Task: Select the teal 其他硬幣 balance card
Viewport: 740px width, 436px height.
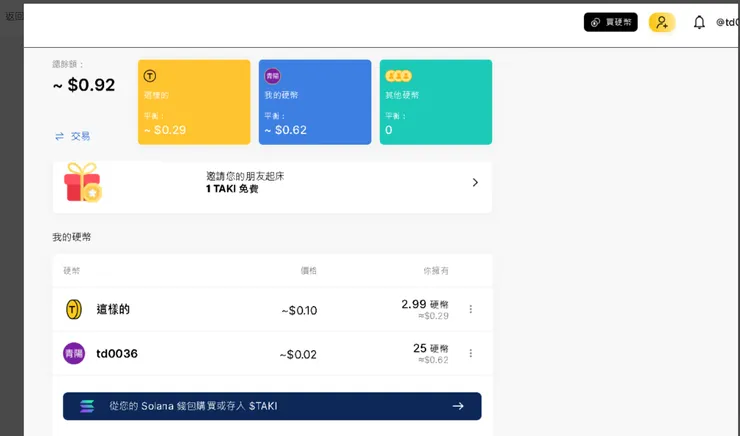Action: [436, 102]
